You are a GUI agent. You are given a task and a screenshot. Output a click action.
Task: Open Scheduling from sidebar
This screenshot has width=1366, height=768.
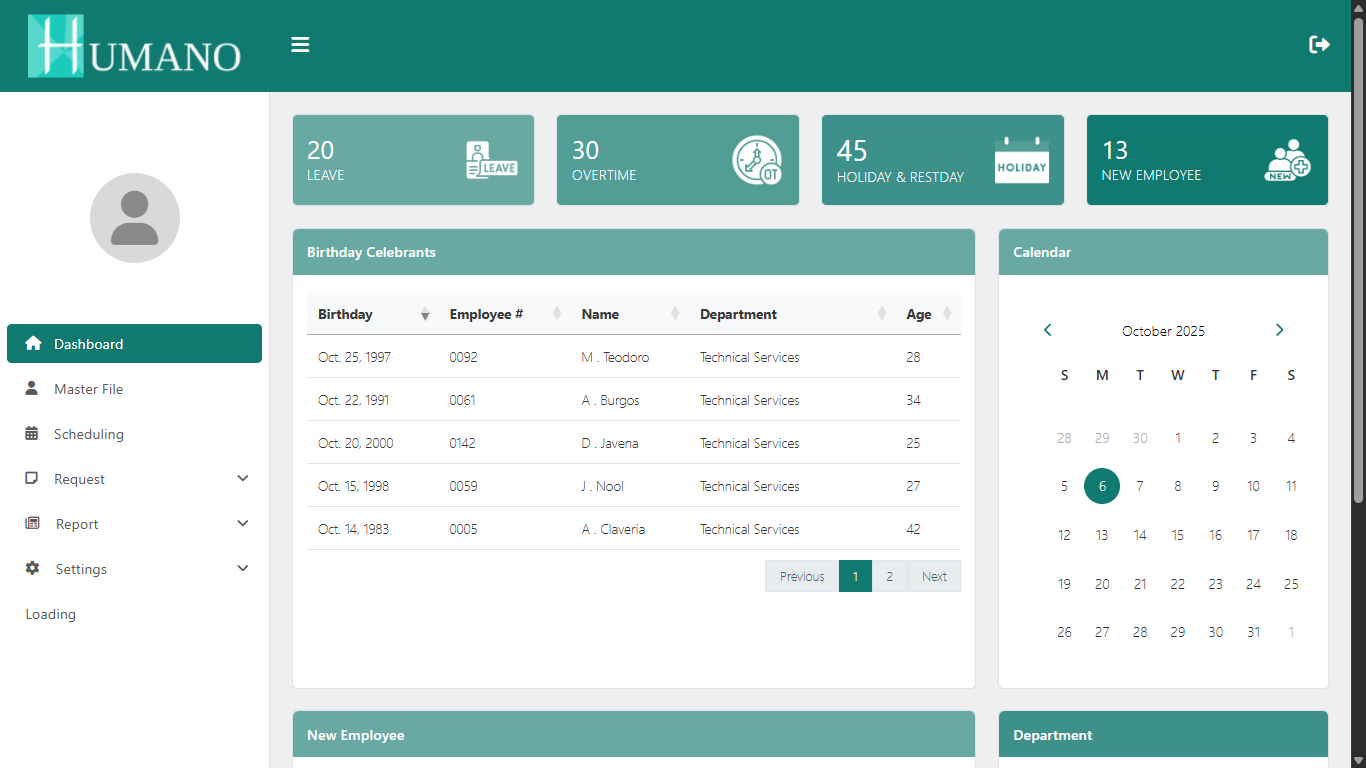[x=89, y=434]
